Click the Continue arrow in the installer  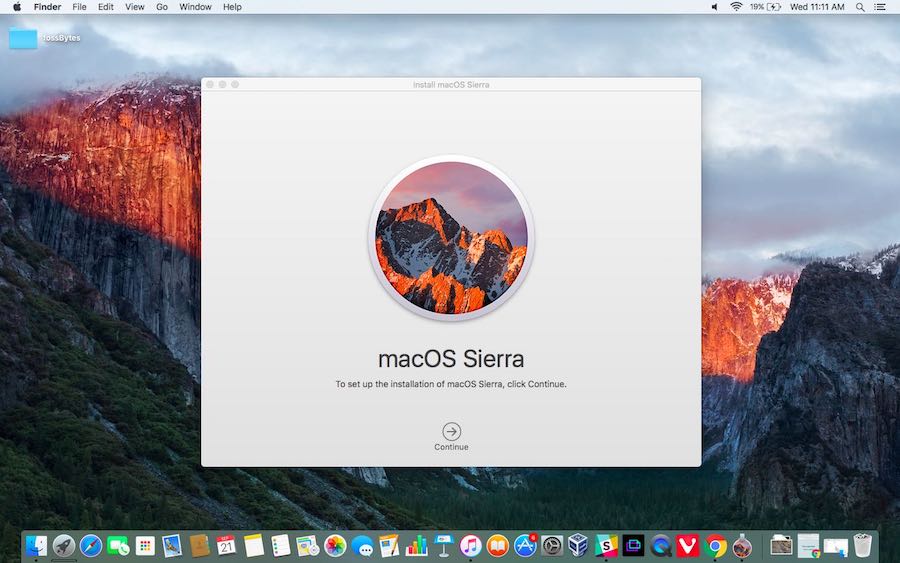pyautogui.click(x=451, y=431)
